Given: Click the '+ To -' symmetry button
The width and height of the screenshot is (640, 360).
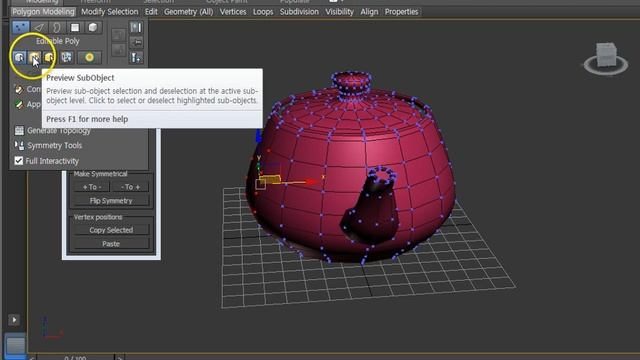Looking at the screenshot, I should click(92, 187).
